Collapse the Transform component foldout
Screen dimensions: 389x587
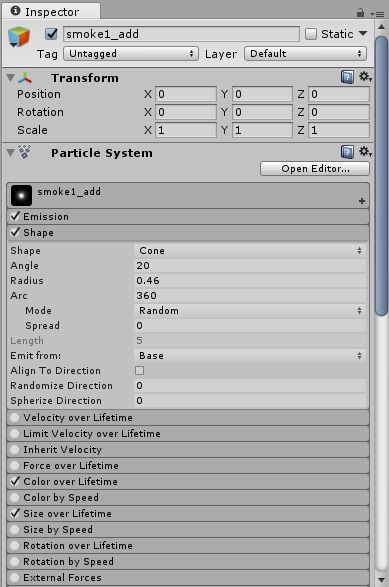(x=10, y=78)
